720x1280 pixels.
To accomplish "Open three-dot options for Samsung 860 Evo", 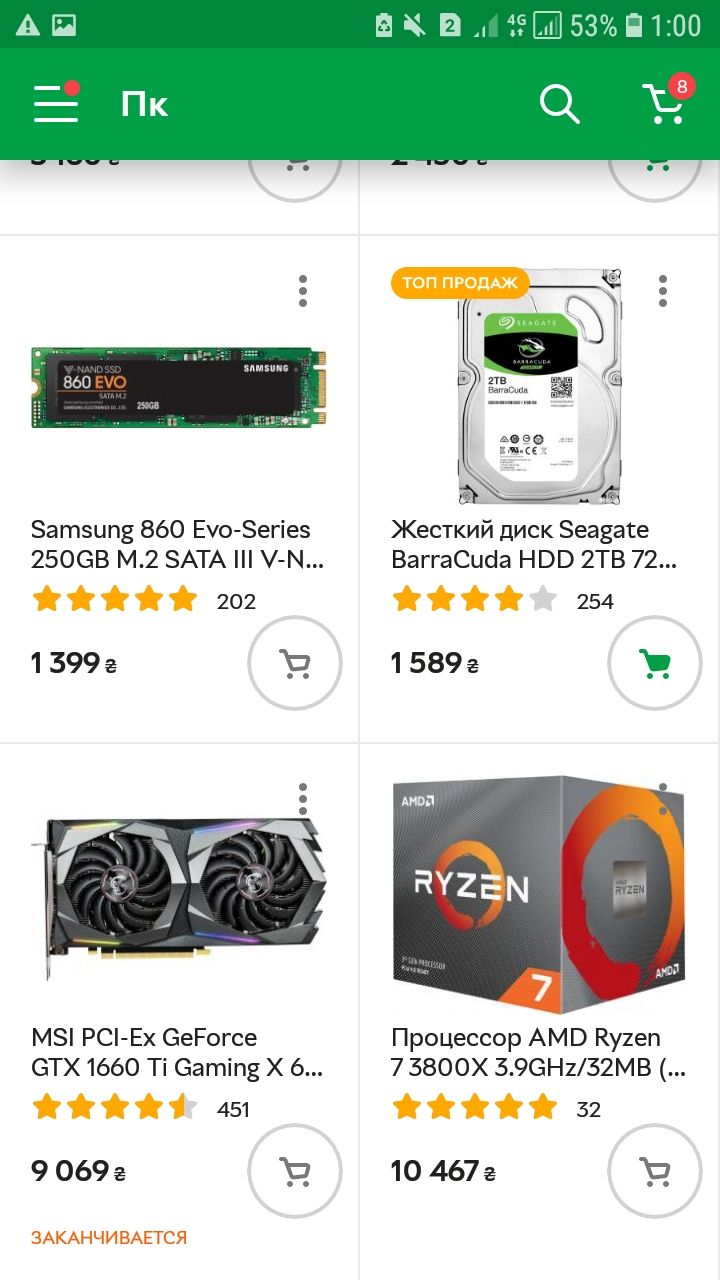I will click(x=303, y=291).
